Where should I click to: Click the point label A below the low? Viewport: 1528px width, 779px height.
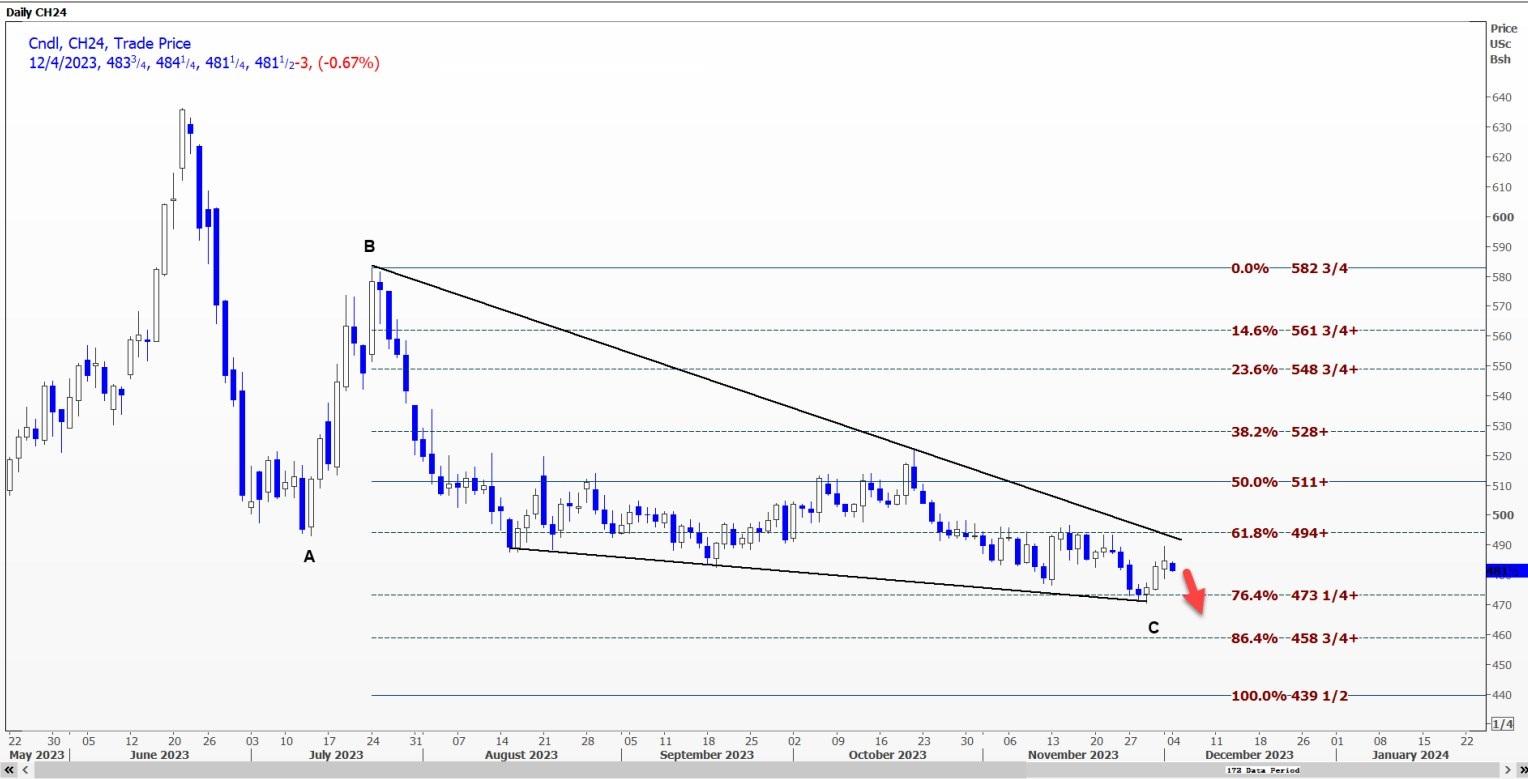309,556
